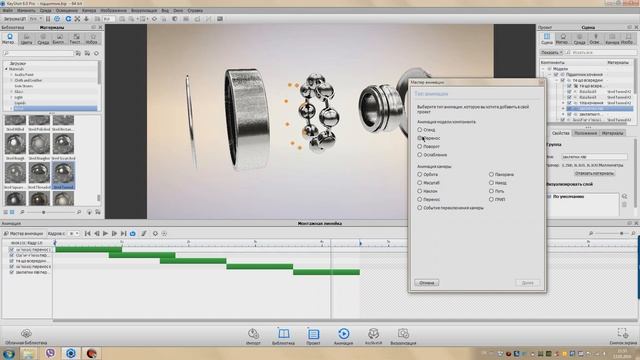Open the Показать dropdown in scene panel
Viewport: 640px width, 360px height.
click(552, 52)
